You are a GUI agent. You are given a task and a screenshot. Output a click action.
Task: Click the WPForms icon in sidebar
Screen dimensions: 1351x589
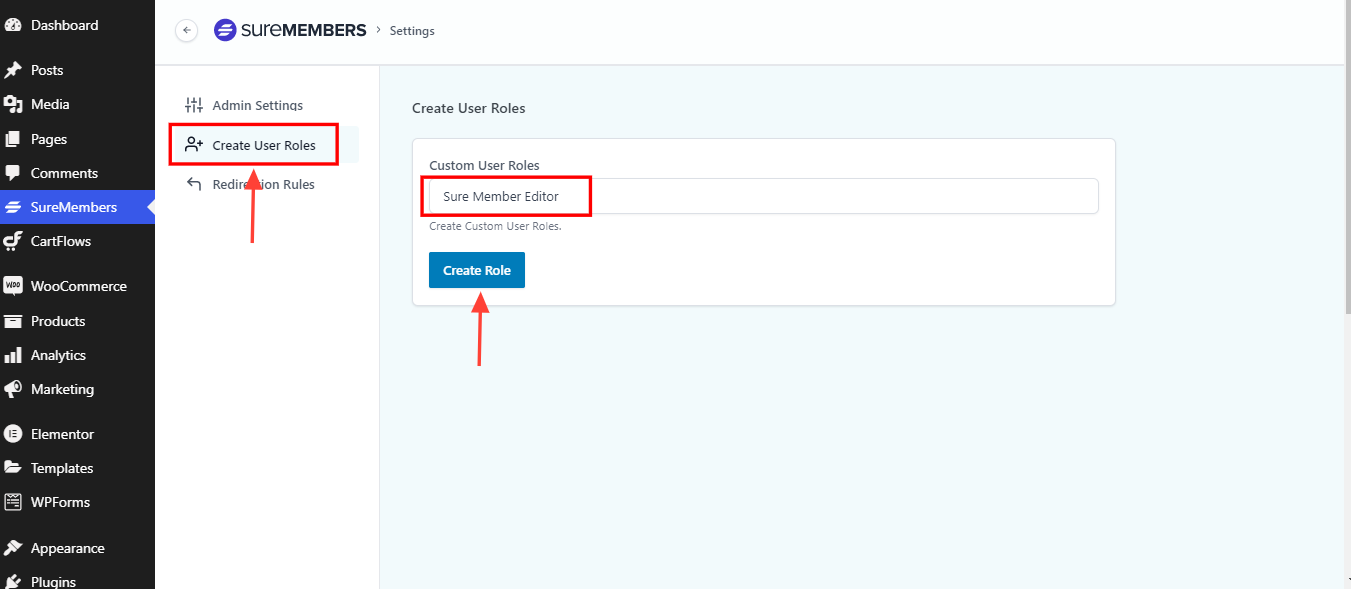[13, 502]
